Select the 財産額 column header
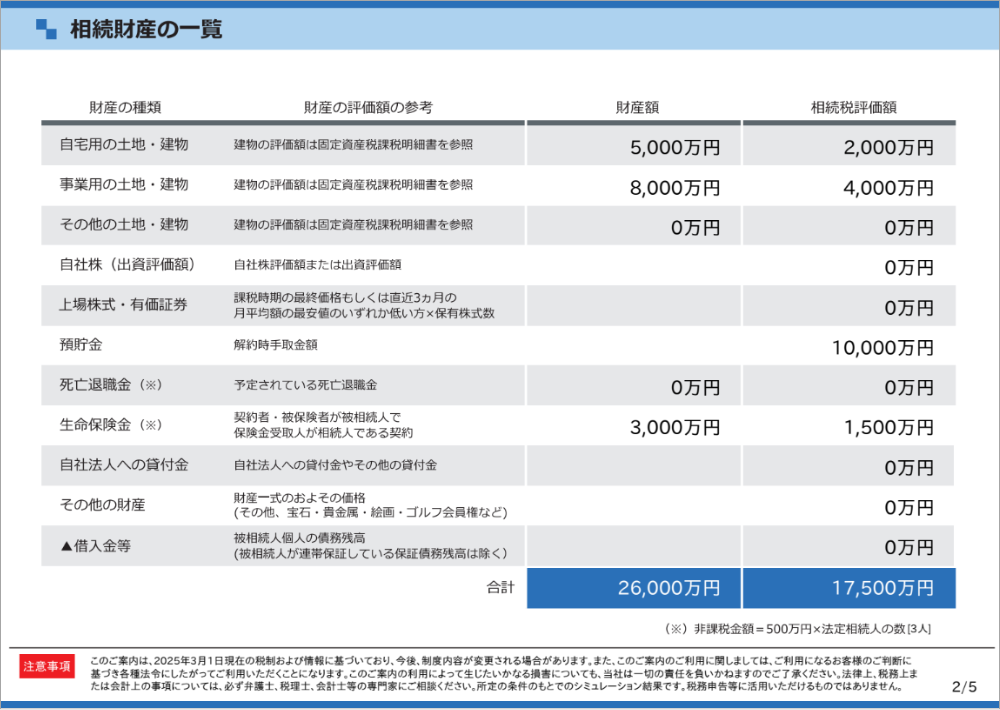 pos(637,107)
